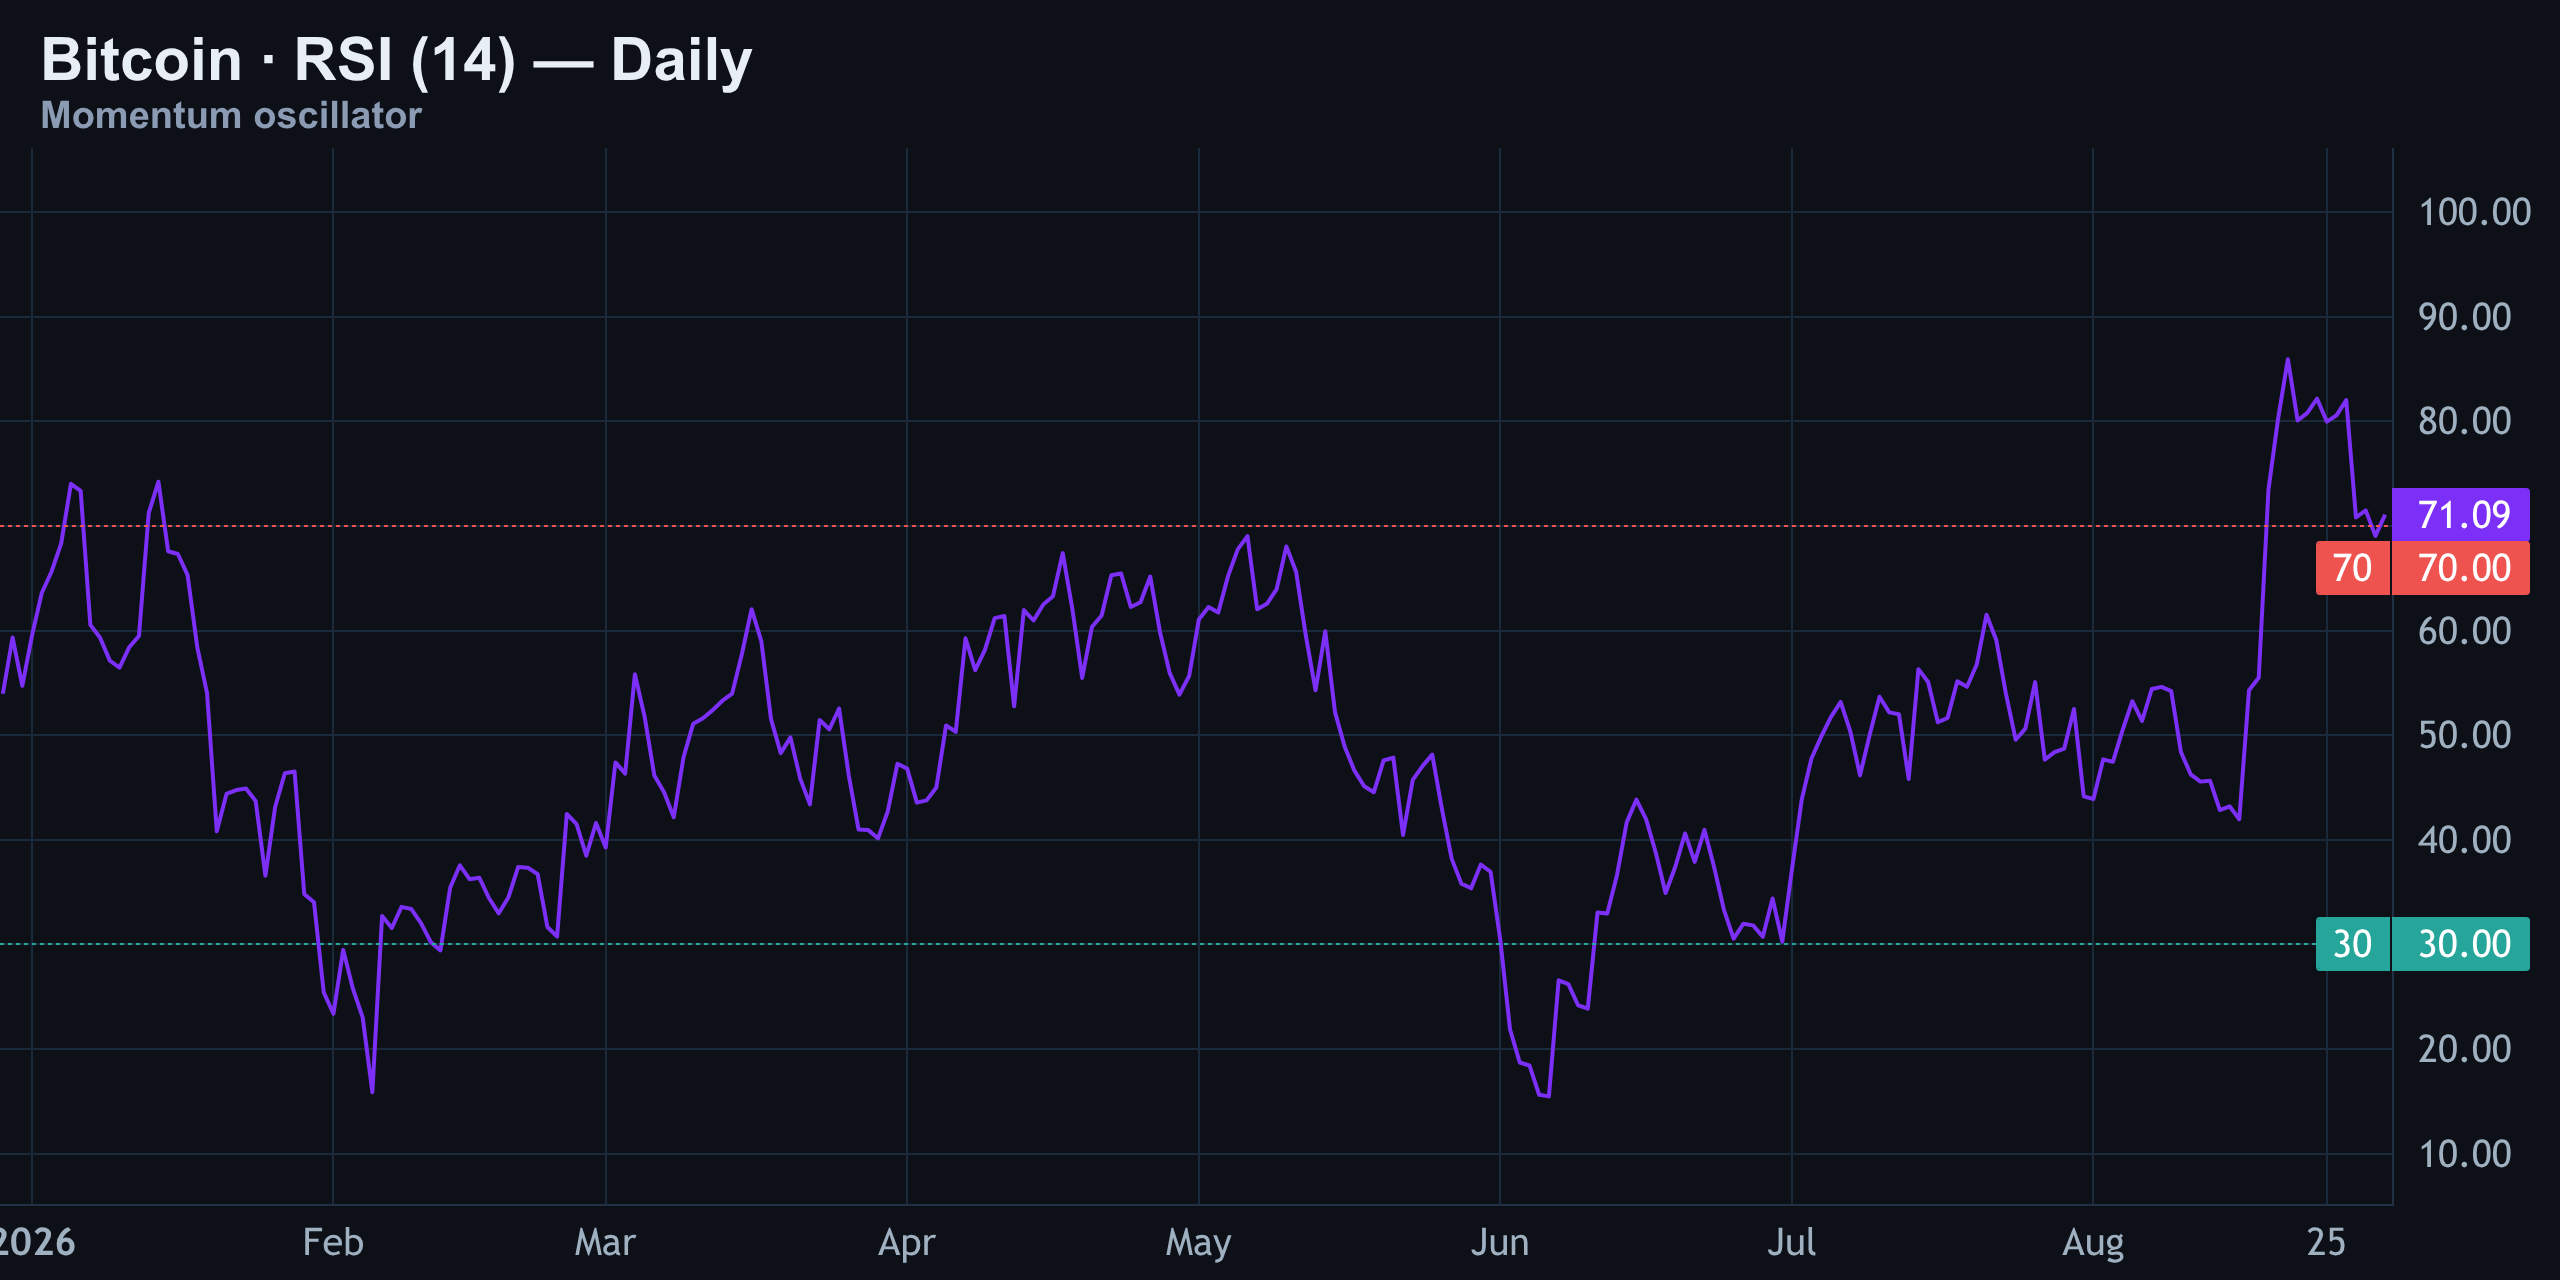Click the May date label on time axis
This screenshot has width=2560, height=1280.
pos(1198,1243)
